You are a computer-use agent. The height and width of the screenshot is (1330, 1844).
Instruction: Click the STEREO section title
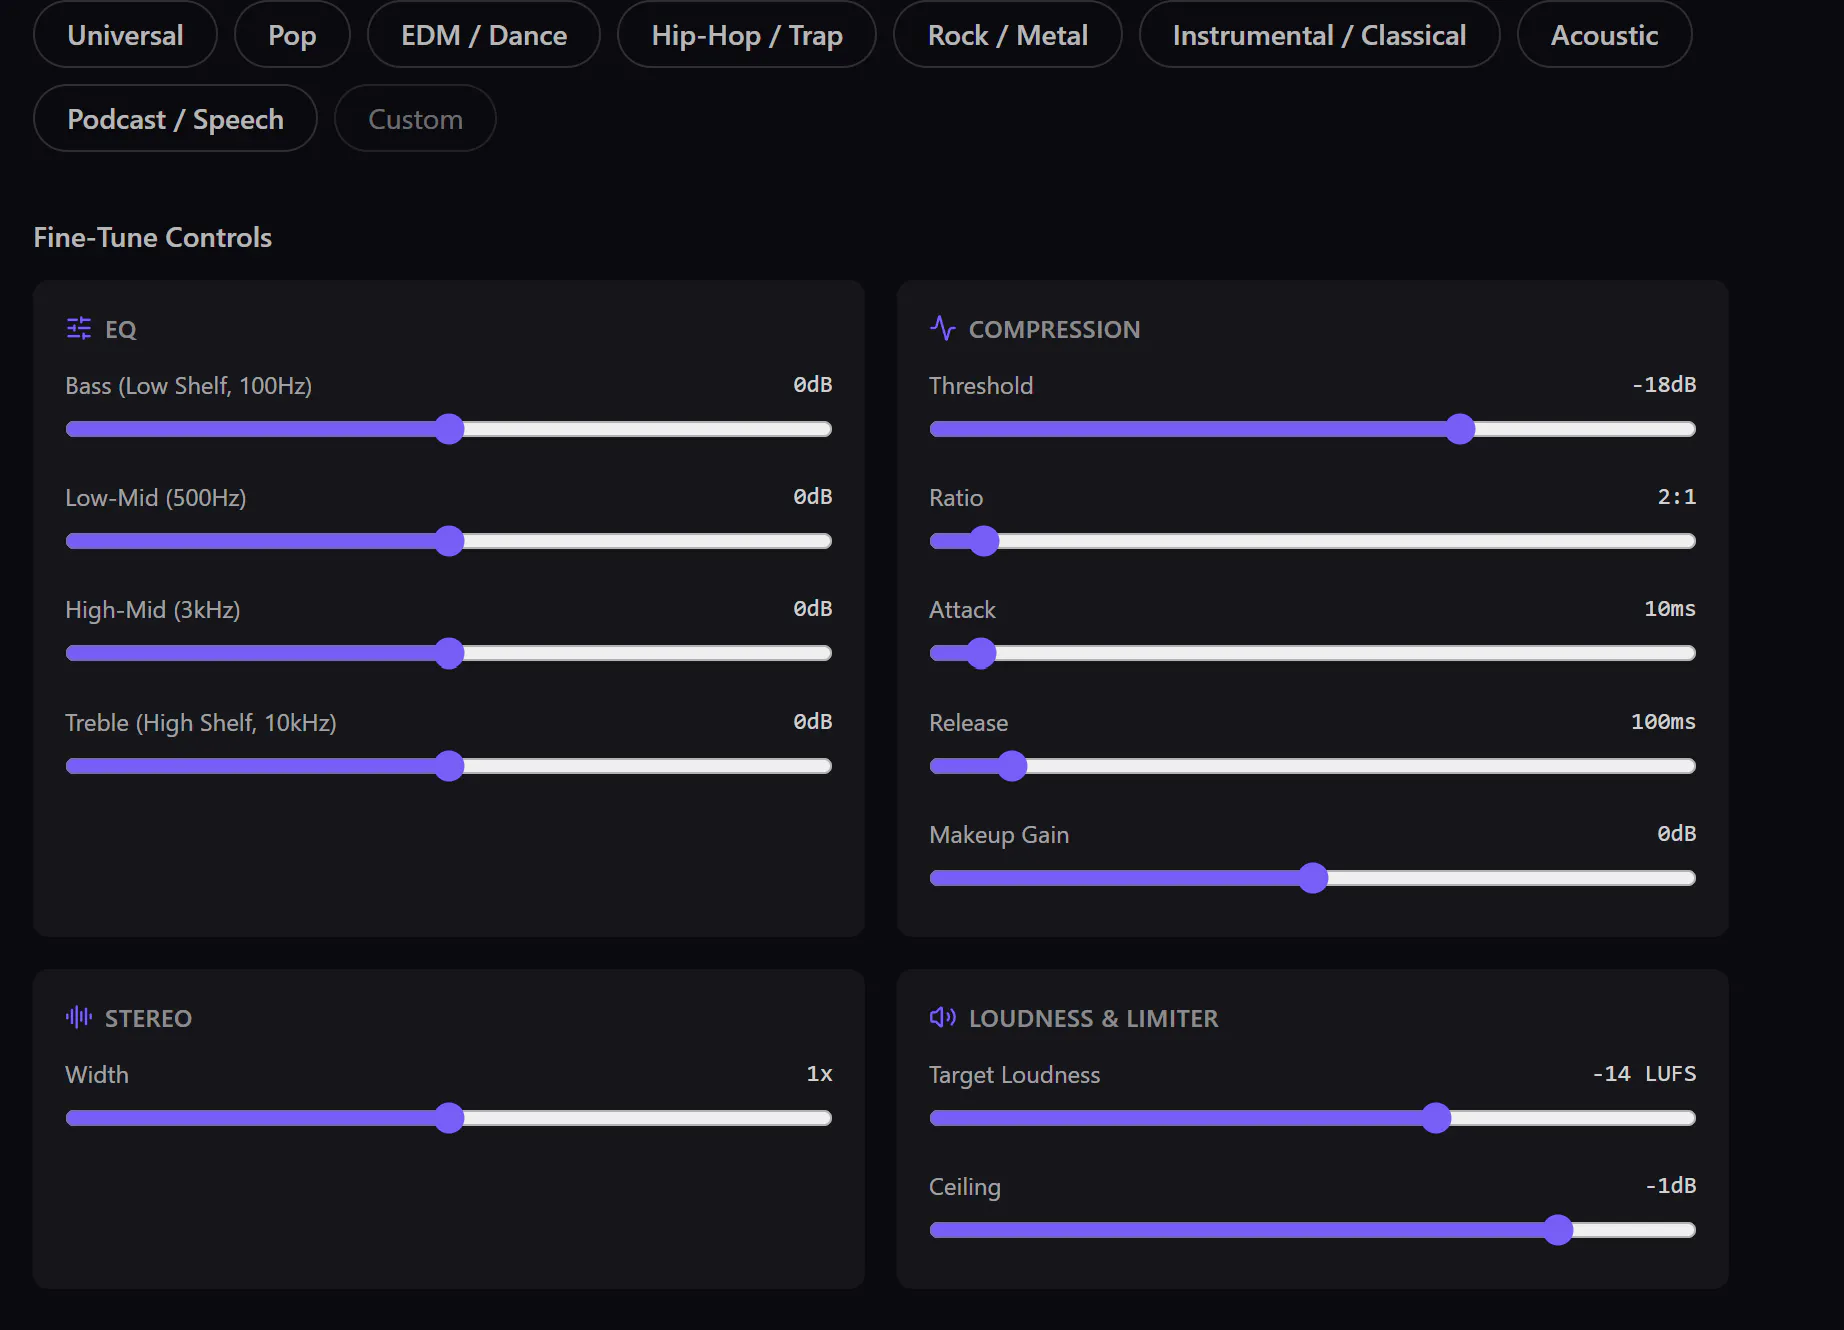click(148, 1018)
